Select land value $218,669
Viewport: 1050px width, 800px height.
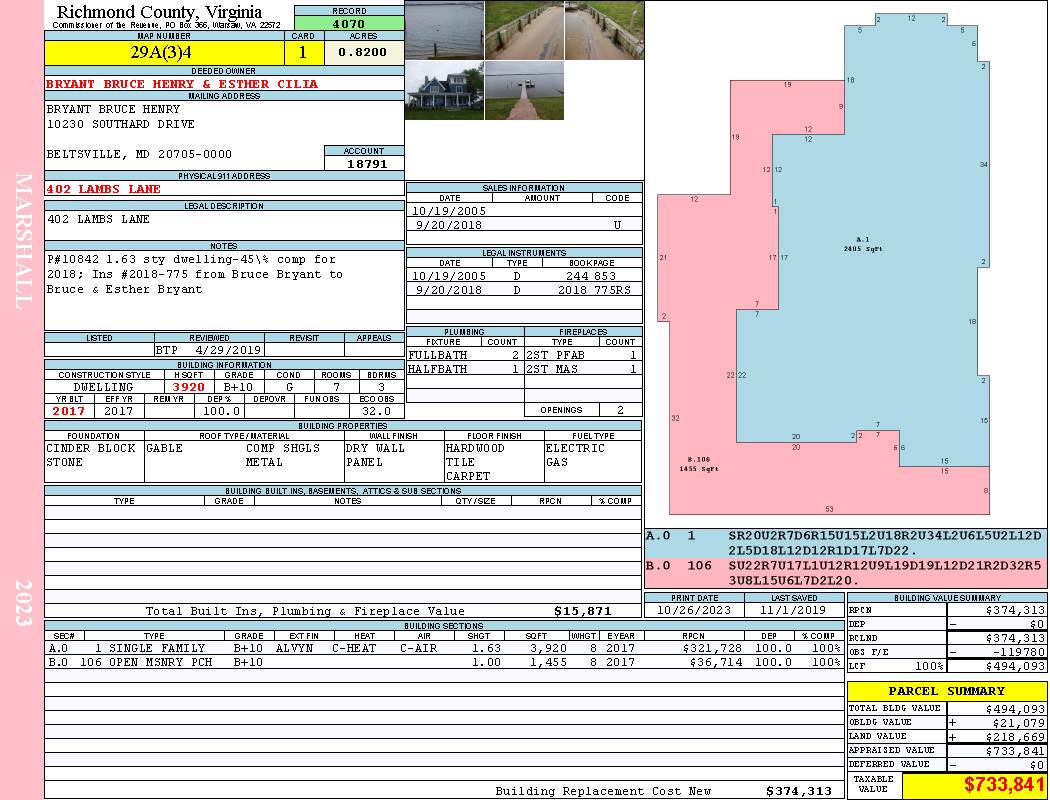pos(1015,737)
